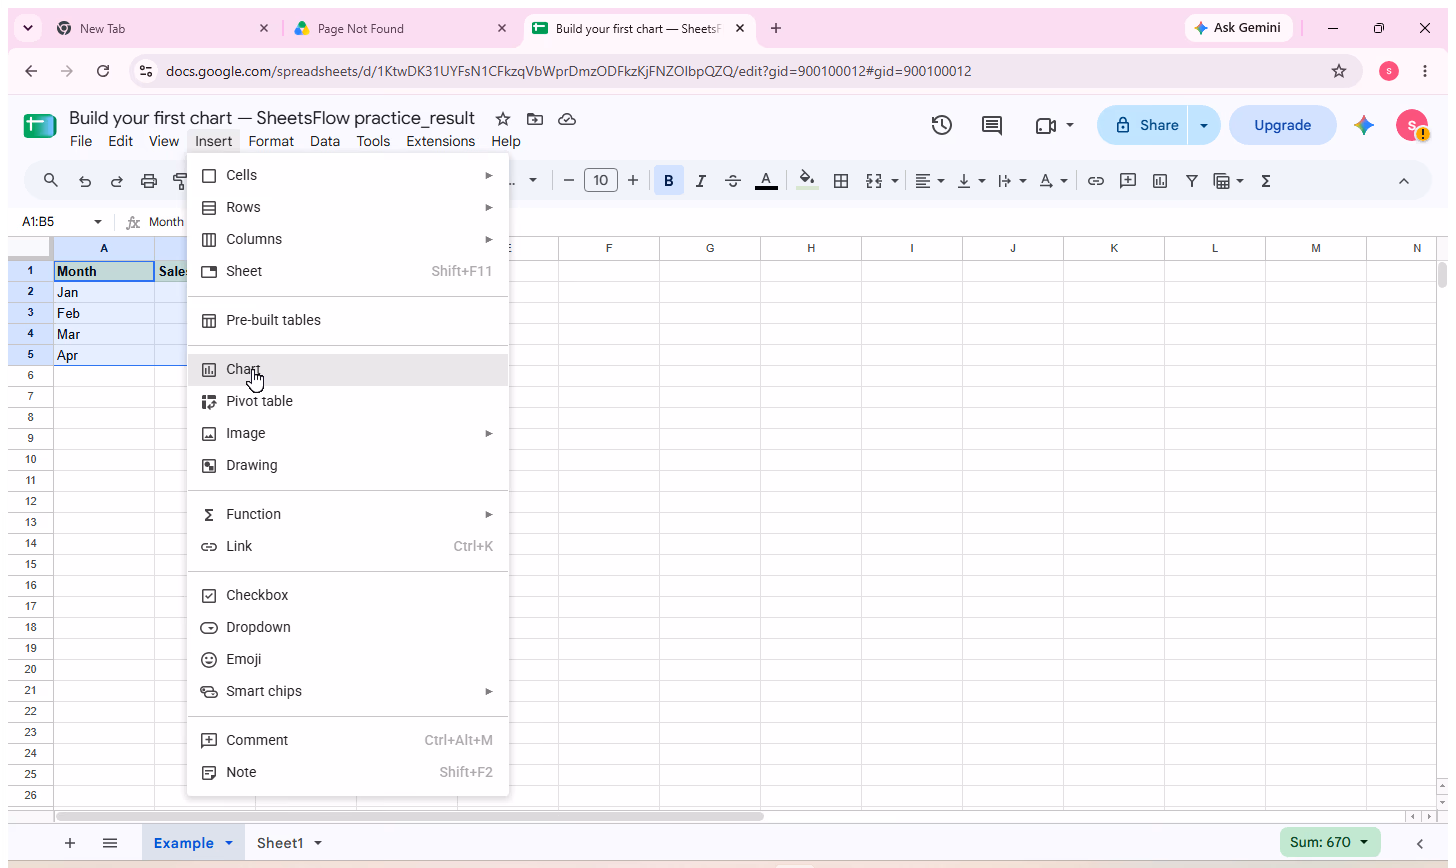Open the Extensions menu
Screen dimensions: 1456x868
click(x=441, y=141)
